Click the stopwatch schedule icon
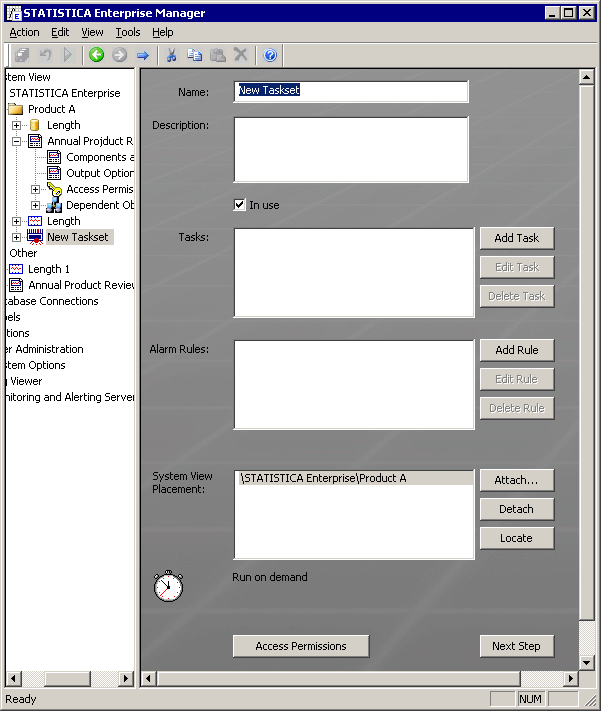 pos(168,586)
